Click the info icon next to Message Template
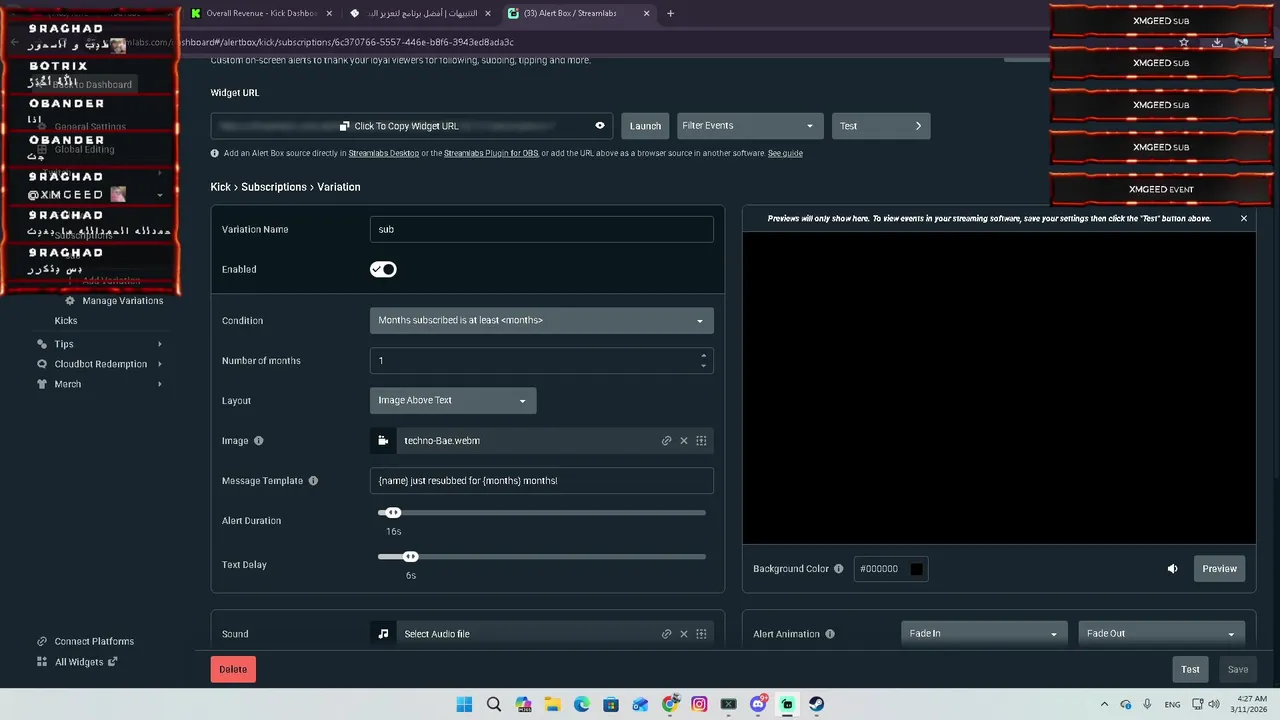The width and height of the screenshot is (1280, 720). point(313,481)
